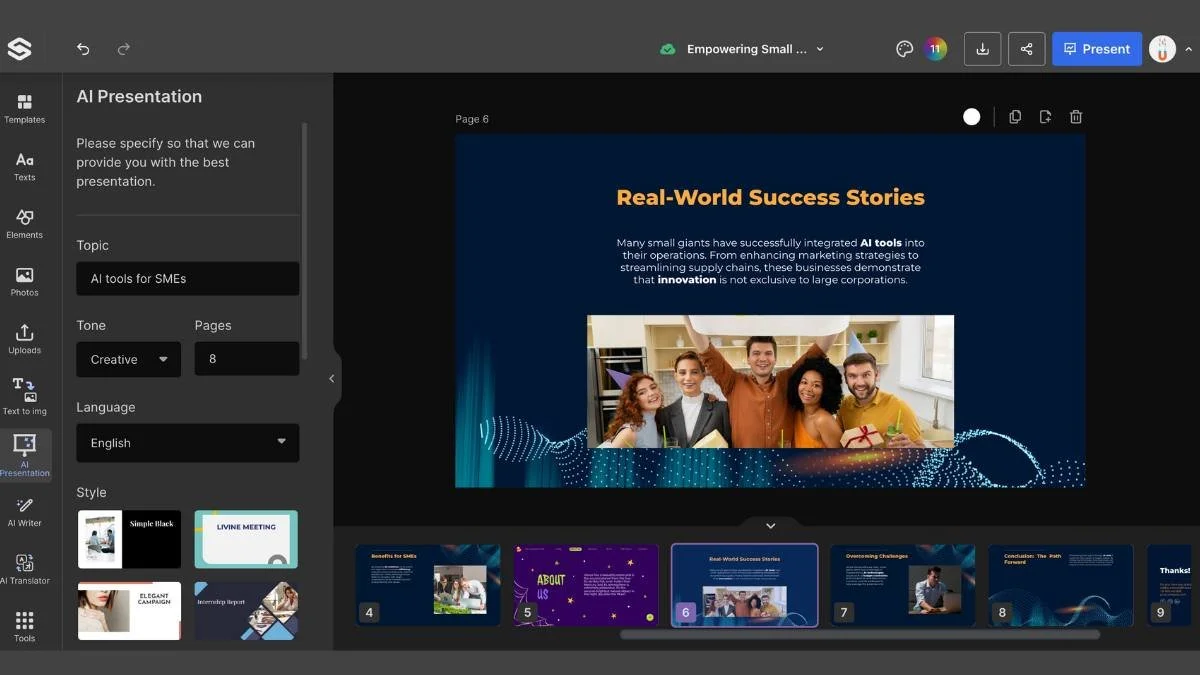Viewport: 1200px width, 675px height.
Task: Open the AI Writer tool
Action: coord(25,512)
